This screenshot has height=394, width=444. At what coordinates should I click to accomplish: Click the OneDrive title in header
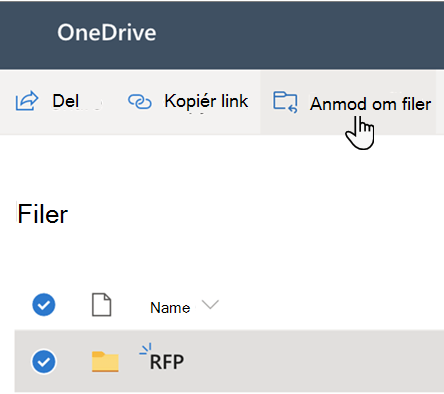point(107,33)
